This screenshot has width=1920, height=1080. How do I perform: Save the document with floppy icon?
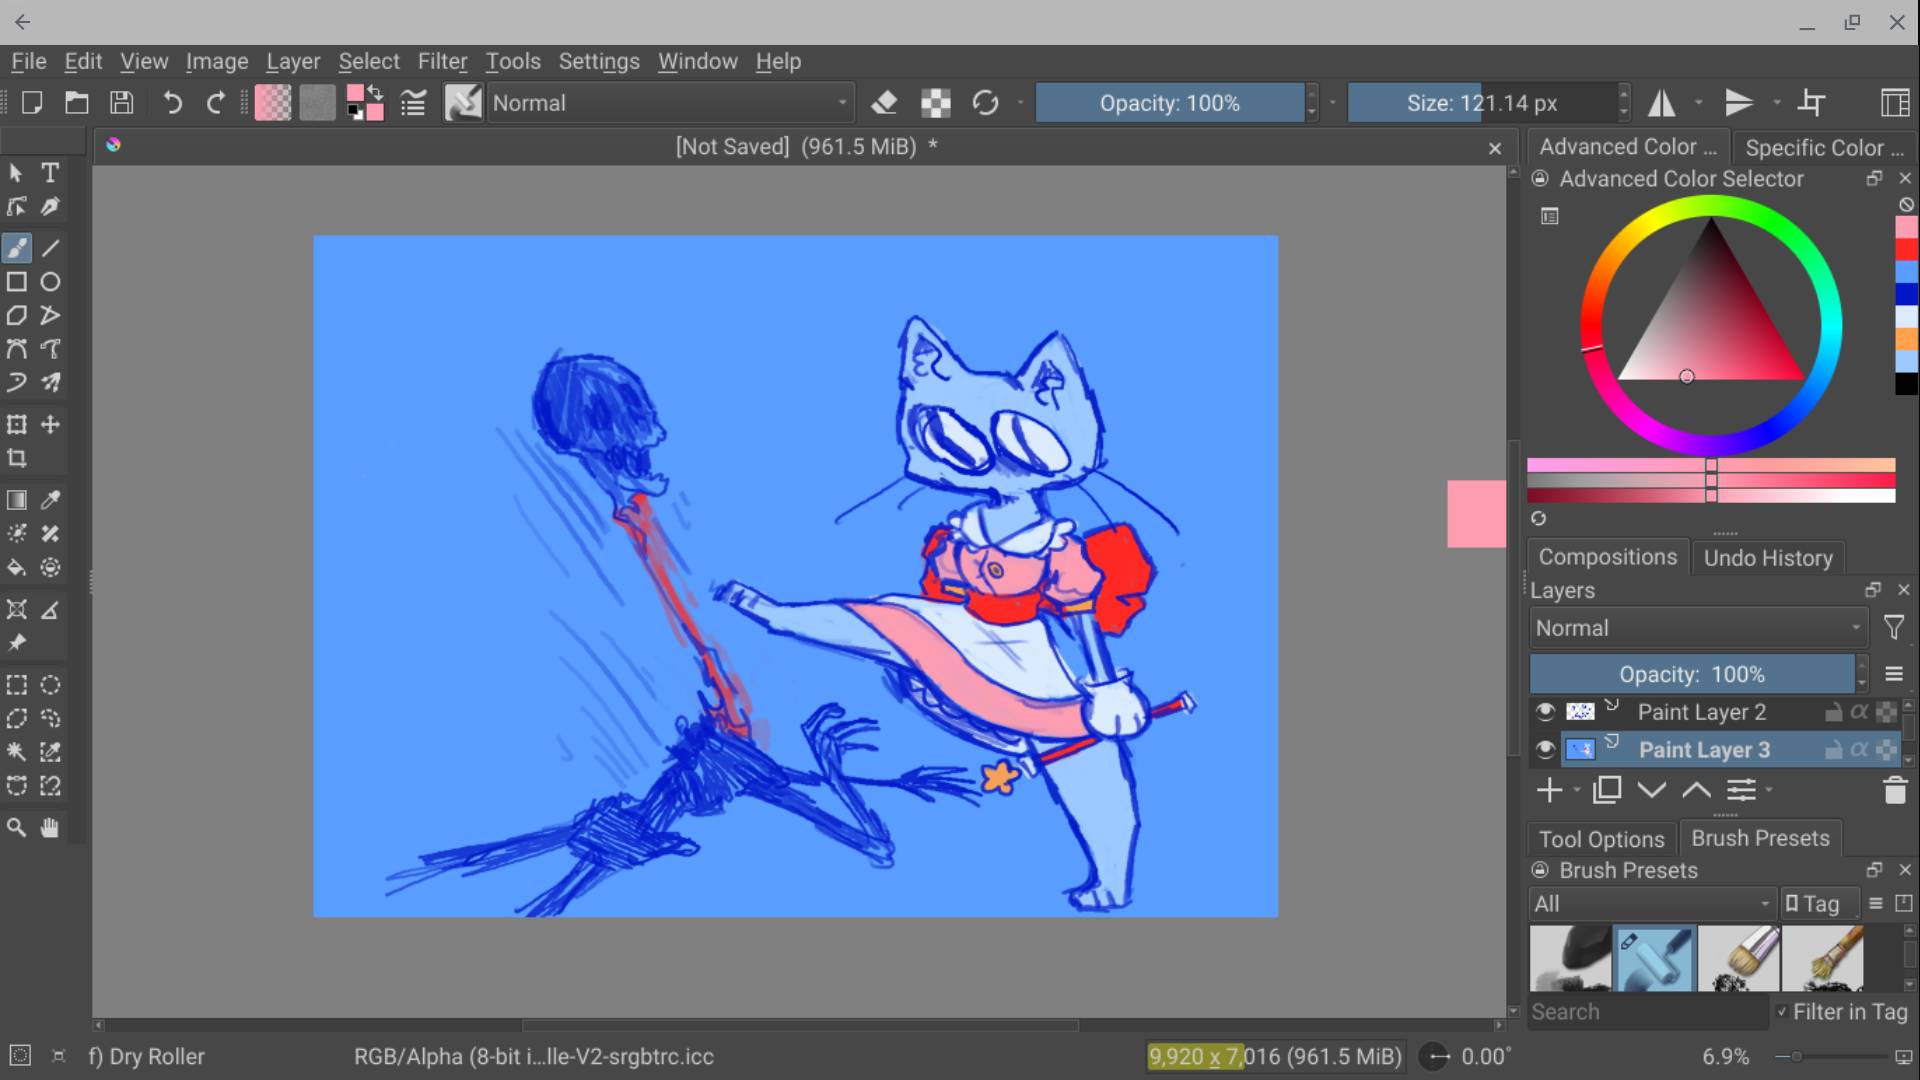pyautogui.click(x=121, y=103)
